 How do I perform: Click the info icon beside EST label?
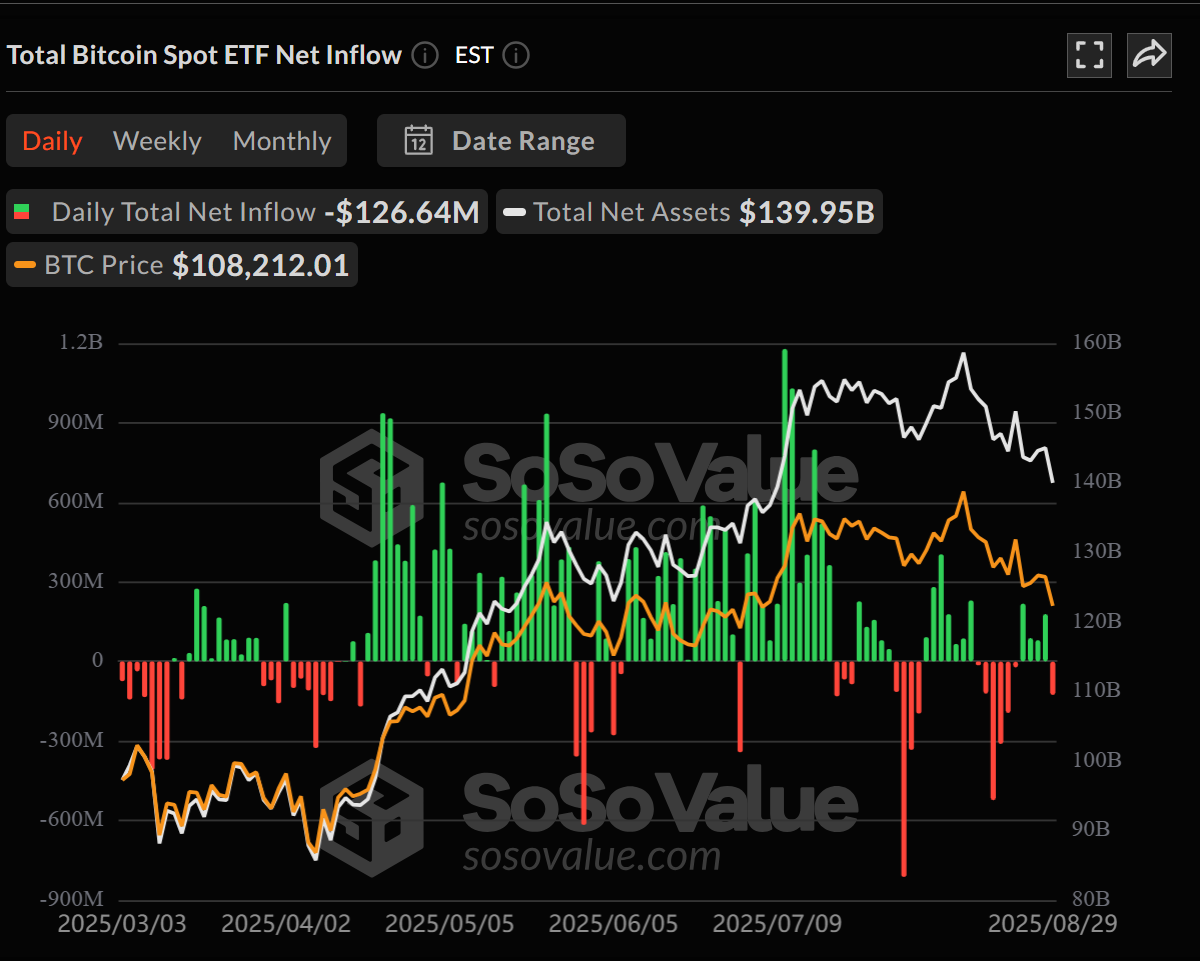pos(516,56)
